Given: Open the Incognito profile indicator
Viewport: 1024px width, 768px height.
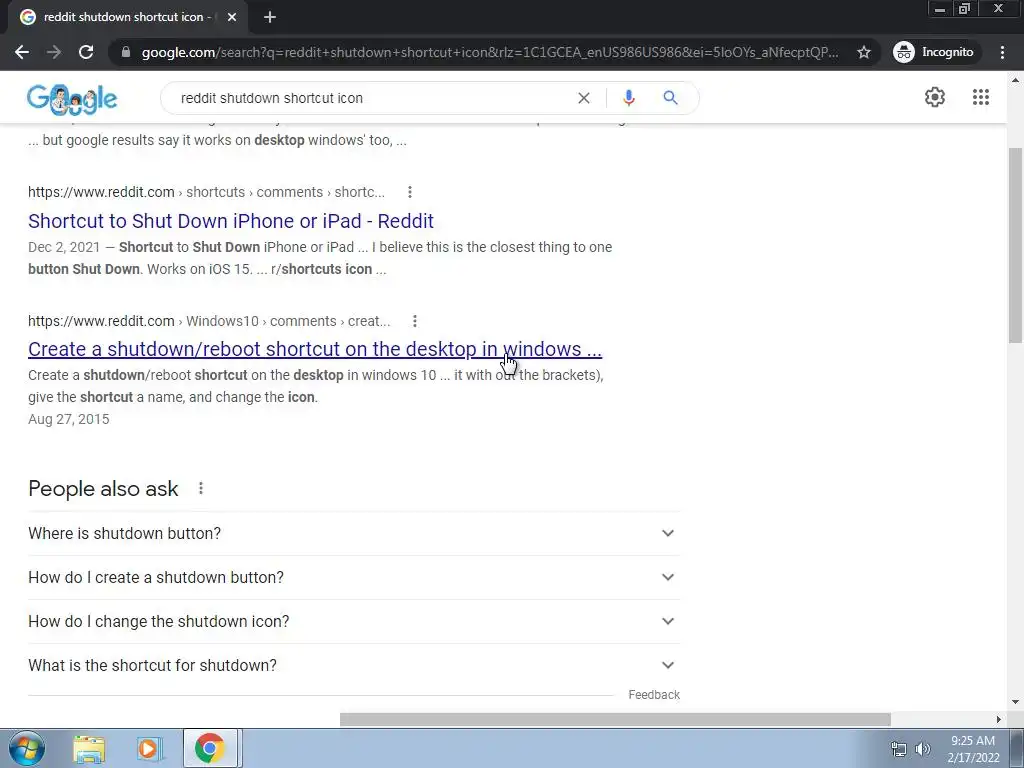Looking at the screenshot, I should point(934,52).
